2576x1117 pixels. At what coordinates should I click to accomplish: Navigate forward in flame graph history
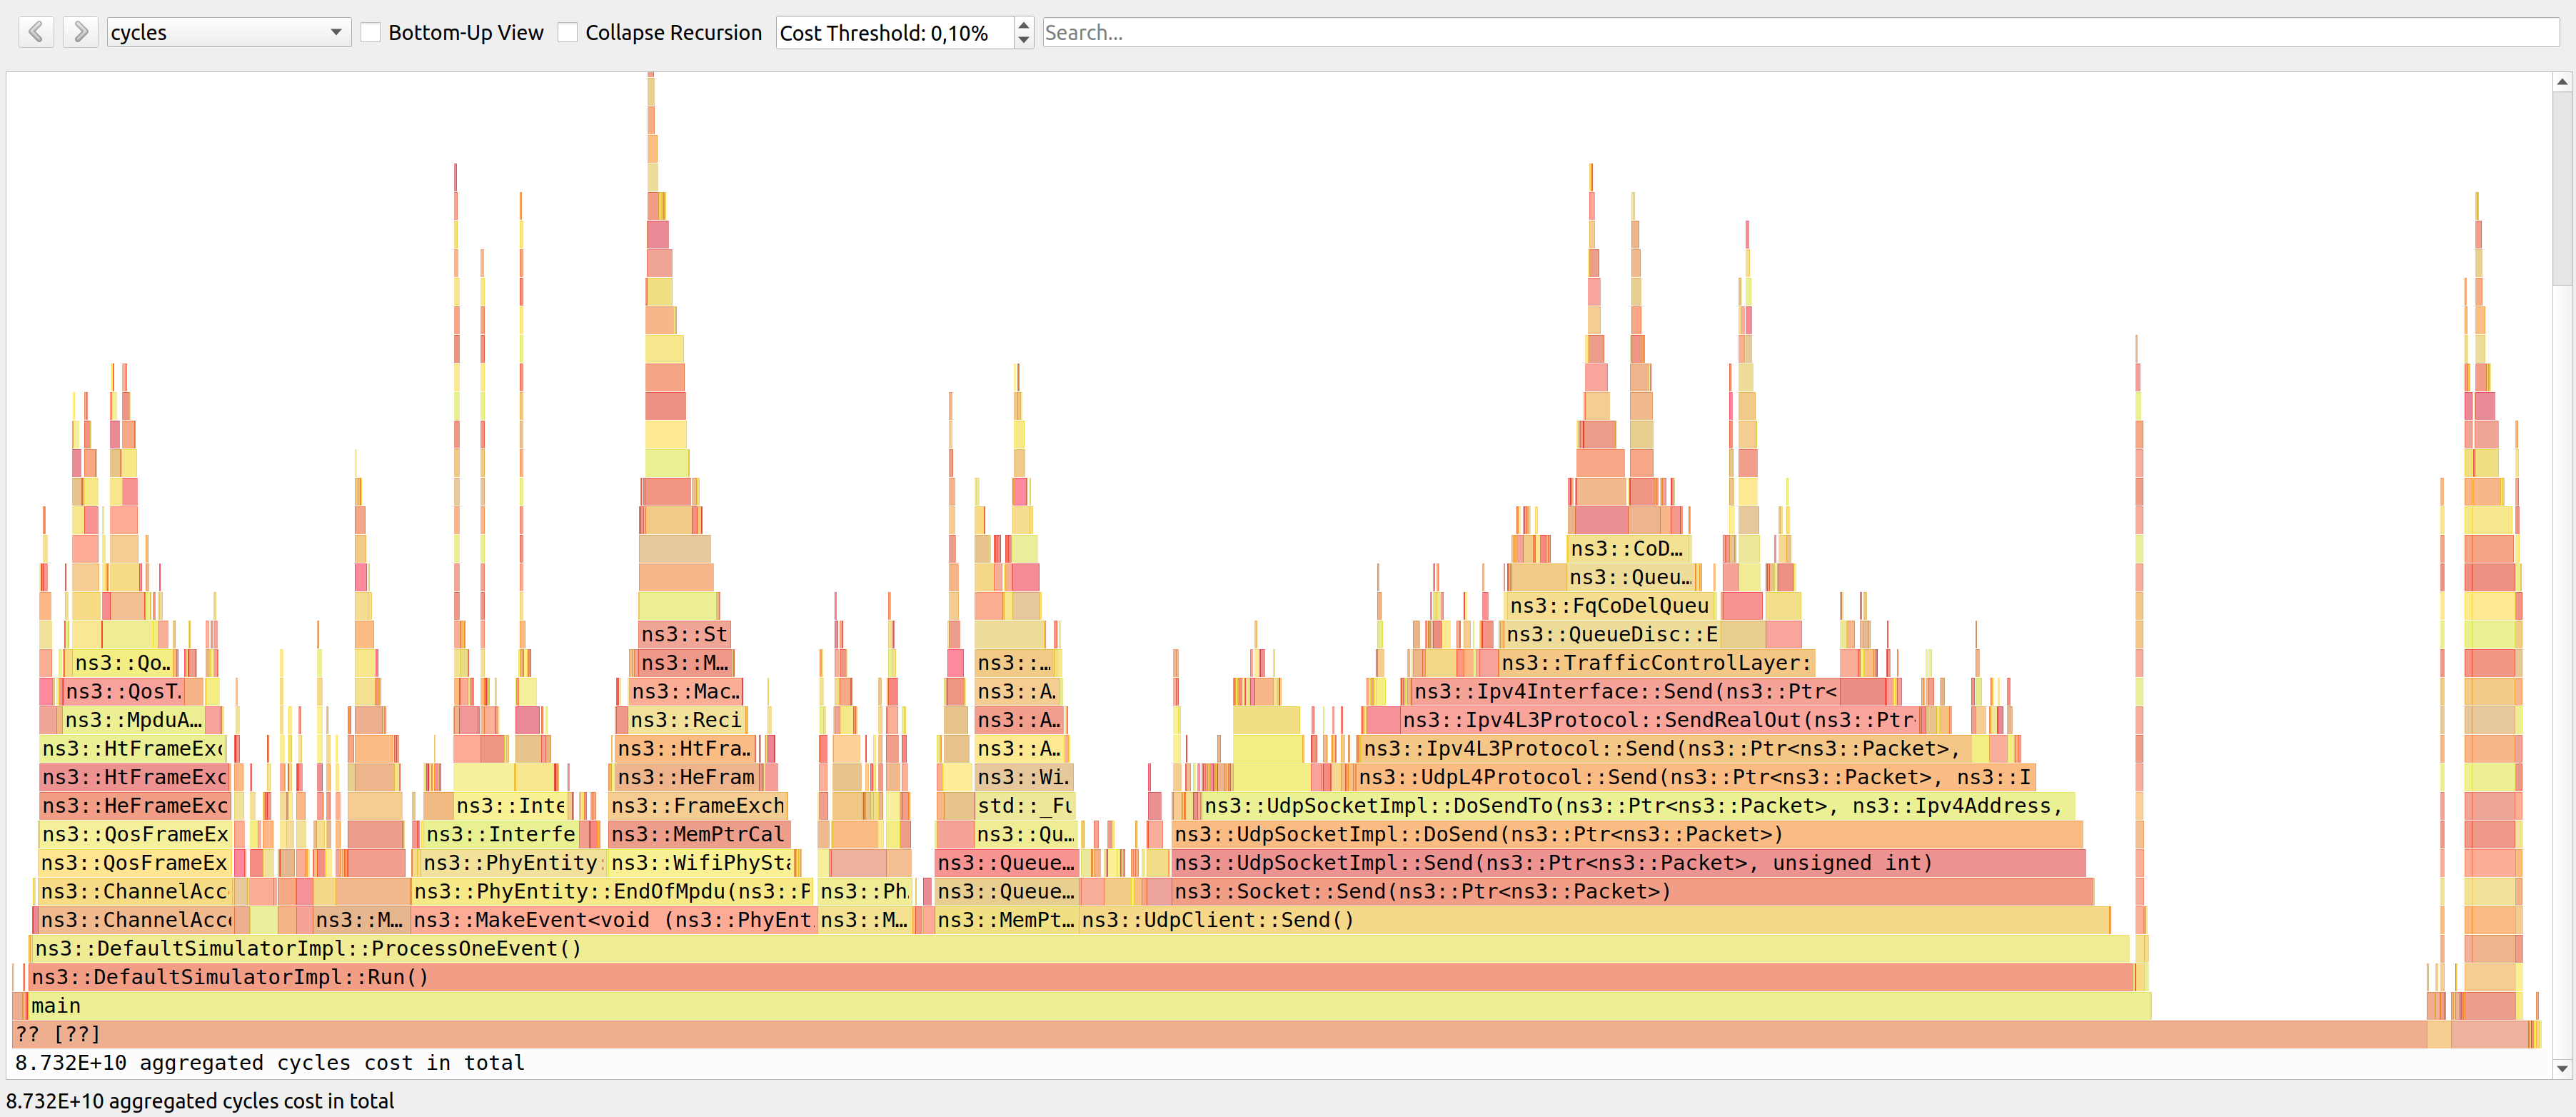[x=80, y=31]
